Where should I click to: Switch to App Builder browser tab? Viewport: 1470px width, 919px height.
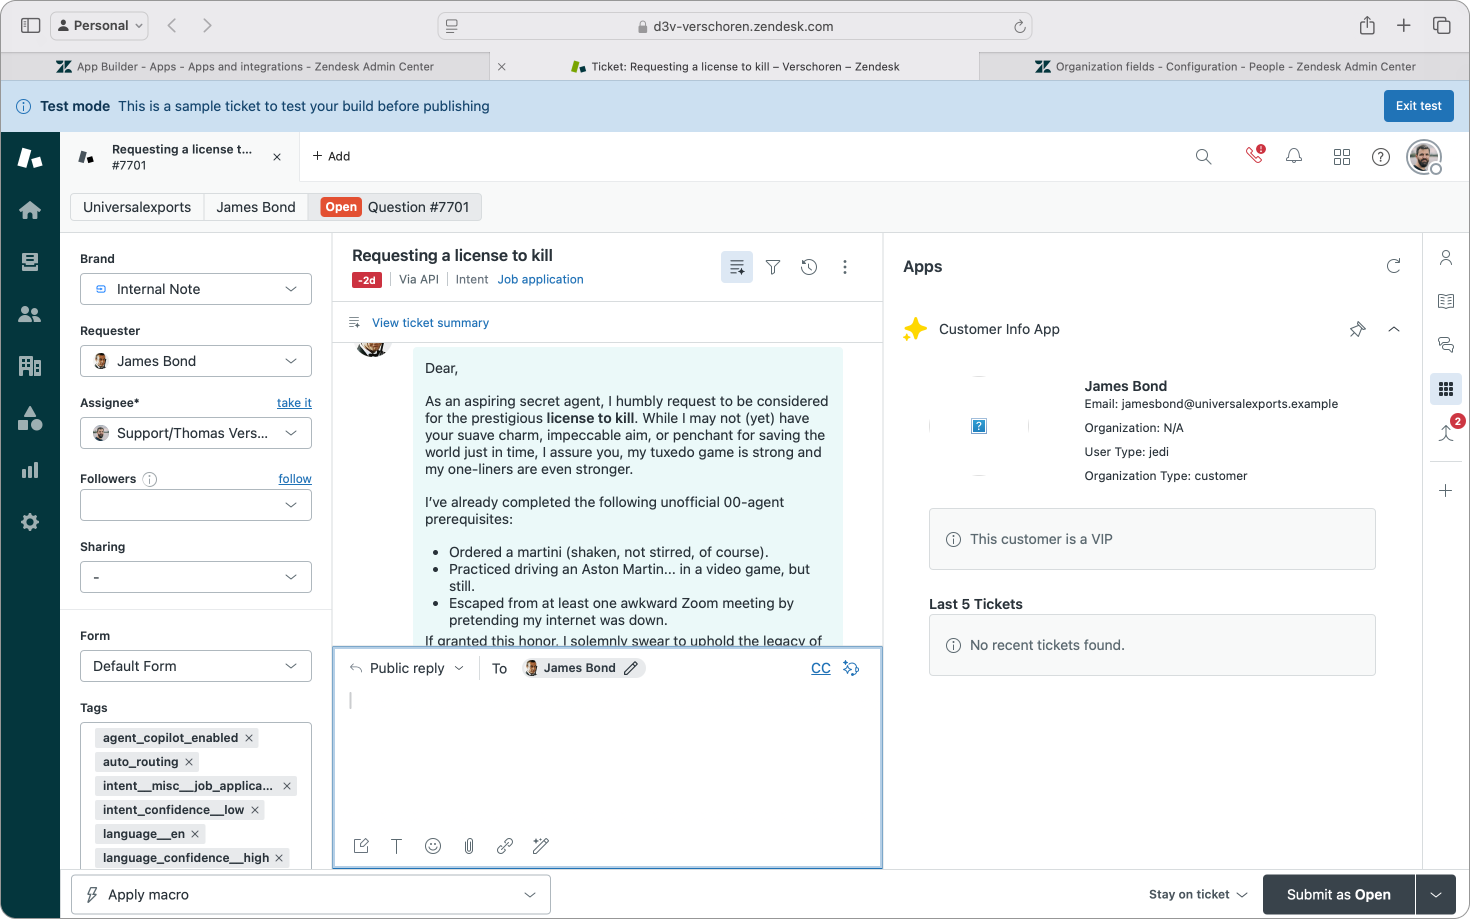point(246,67)
